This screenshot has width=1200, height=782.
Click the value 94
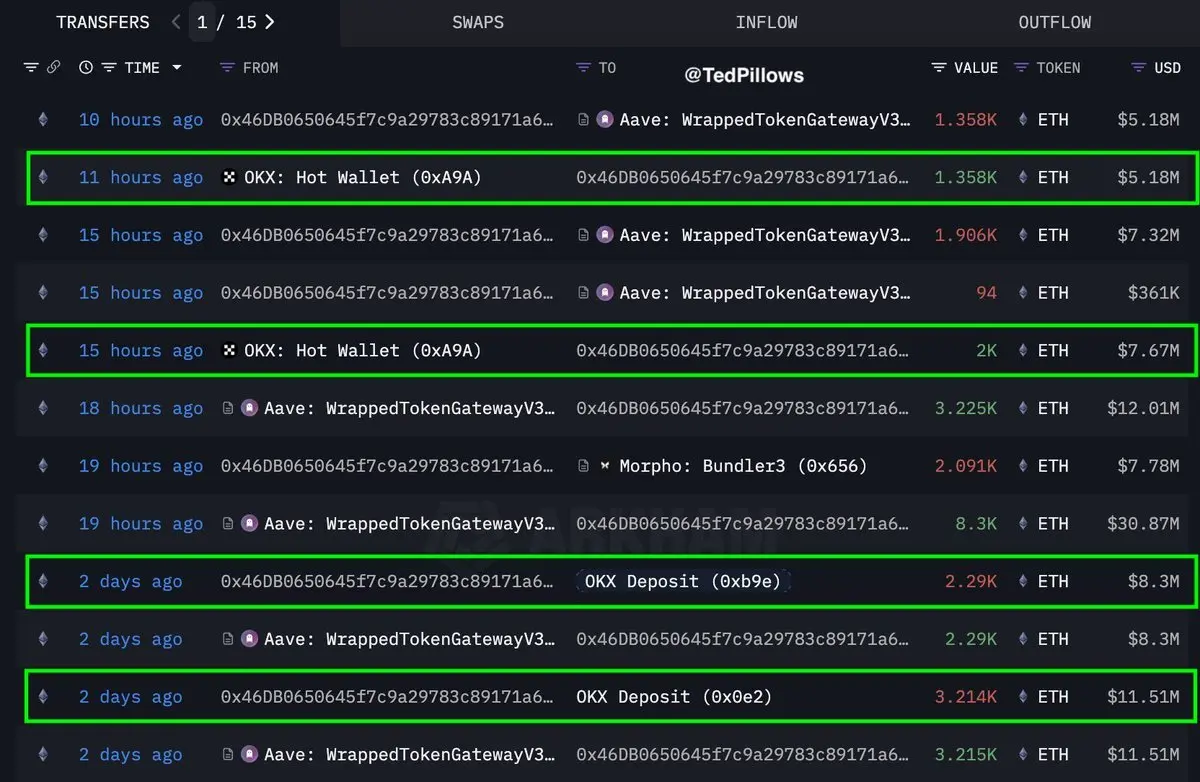click(x=987, y=293)
